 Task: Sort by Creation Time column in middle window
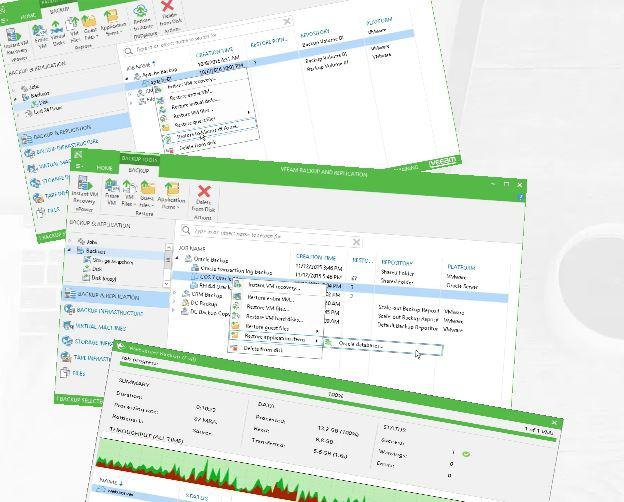click(316, 257)
